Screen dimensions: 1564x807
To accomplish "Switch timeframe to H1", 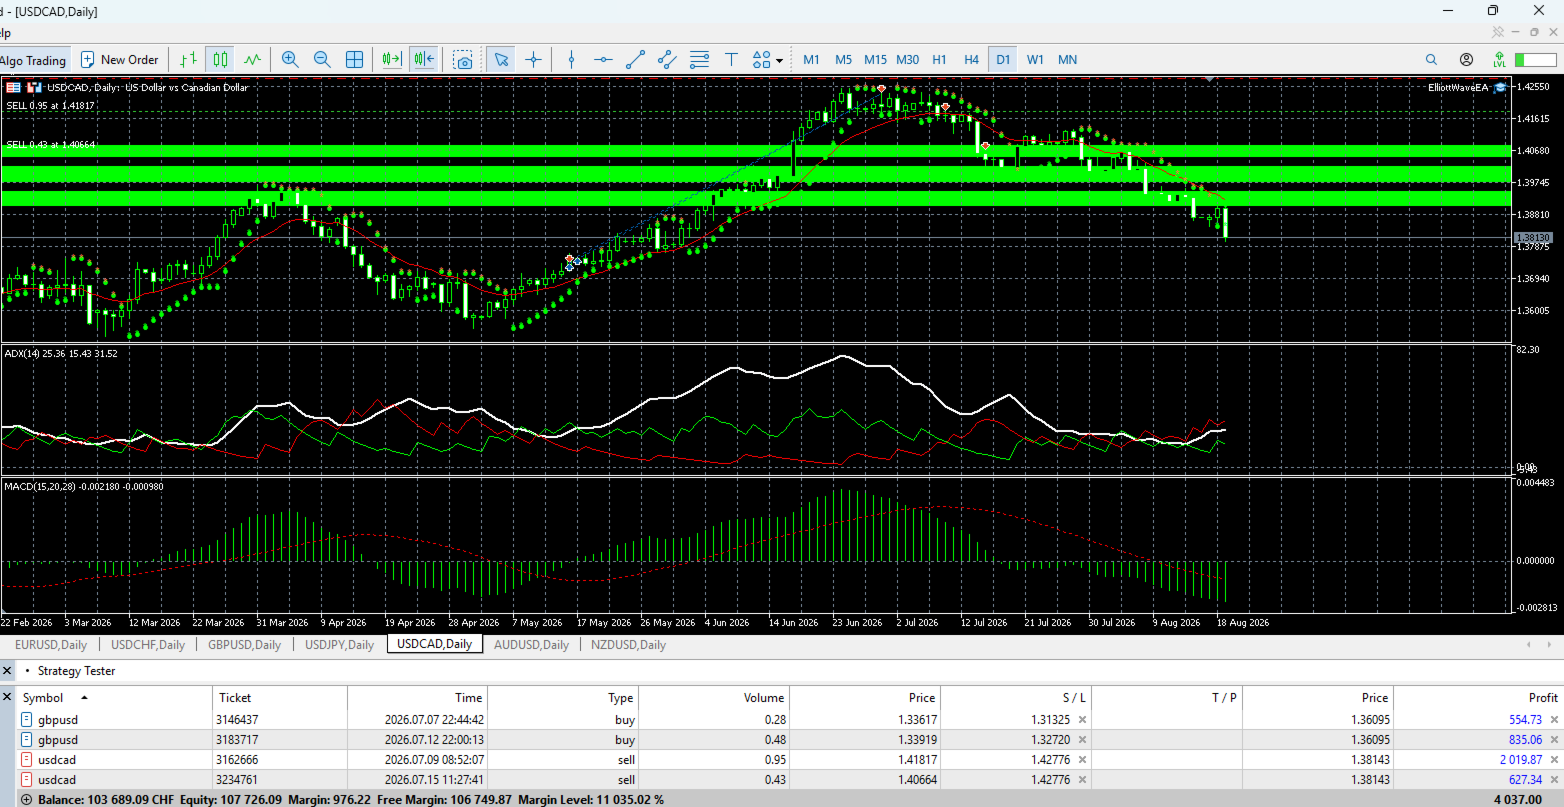I will (x=939, y=60).
